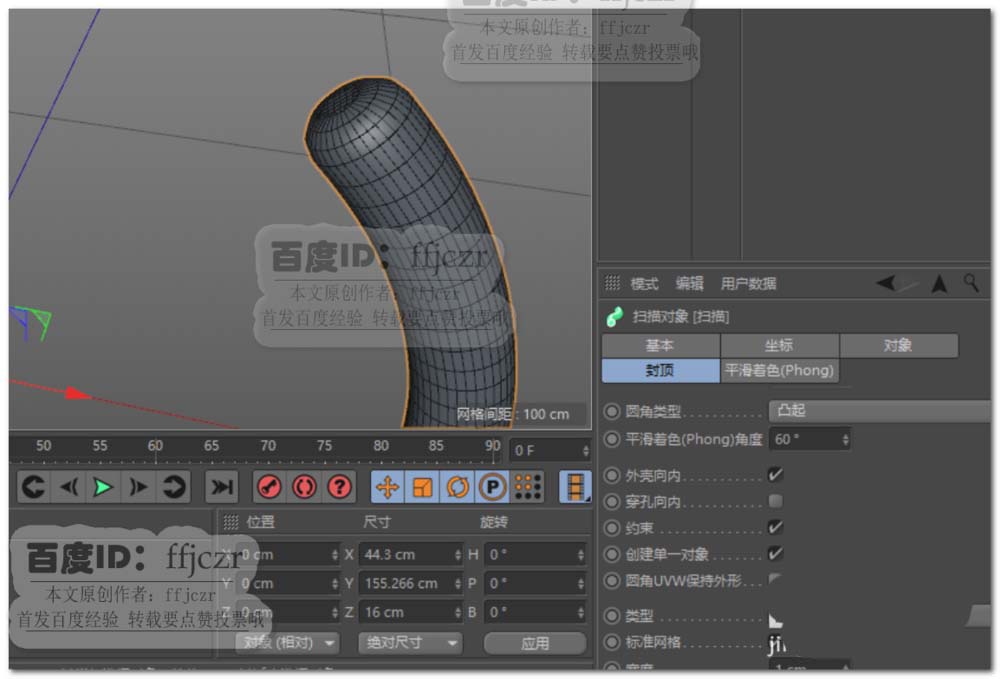1000x679 pixels.
Task: Click frame 75 on the timeline ruler
Action: [324, 446]
